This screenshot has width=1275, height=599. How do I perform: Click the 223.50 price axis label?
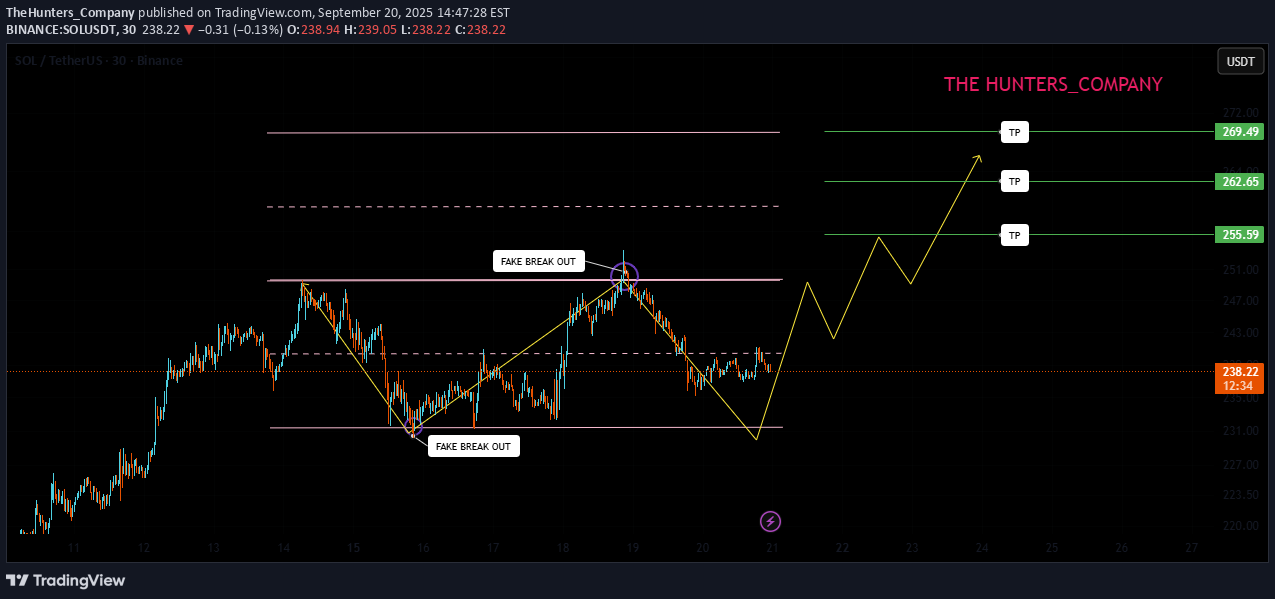coord(1239,495)
